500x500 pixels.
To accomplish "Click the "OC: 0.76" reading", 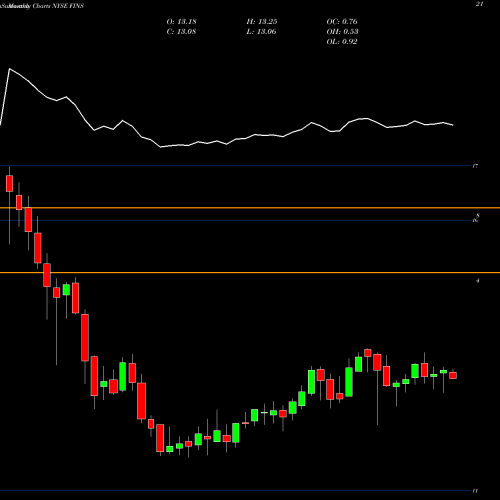I will tap(342, 22).
